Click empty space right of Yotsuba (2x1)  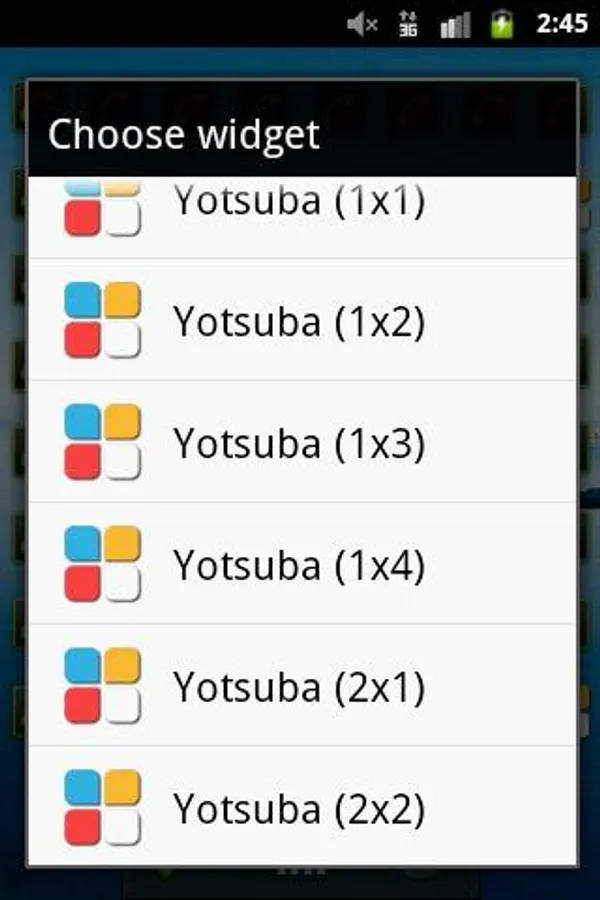click(500, 686)
